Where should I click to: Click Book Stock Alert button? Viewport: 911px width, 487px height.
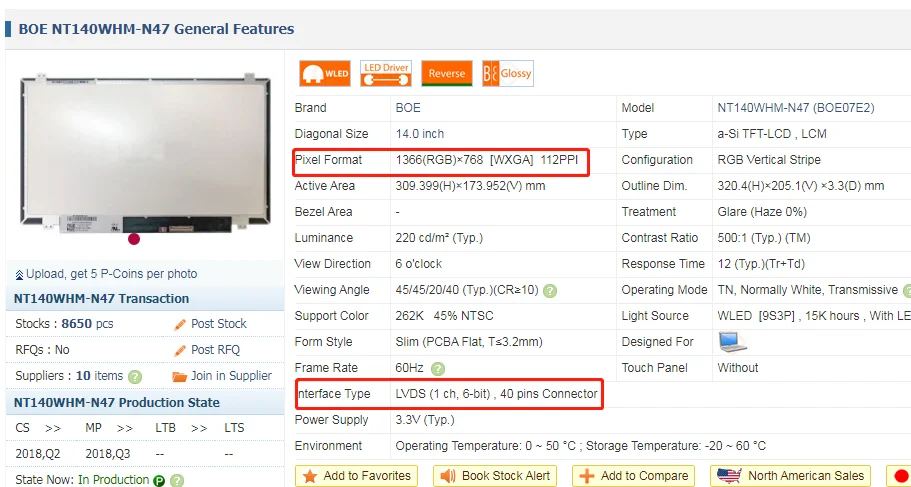[495, 476]
